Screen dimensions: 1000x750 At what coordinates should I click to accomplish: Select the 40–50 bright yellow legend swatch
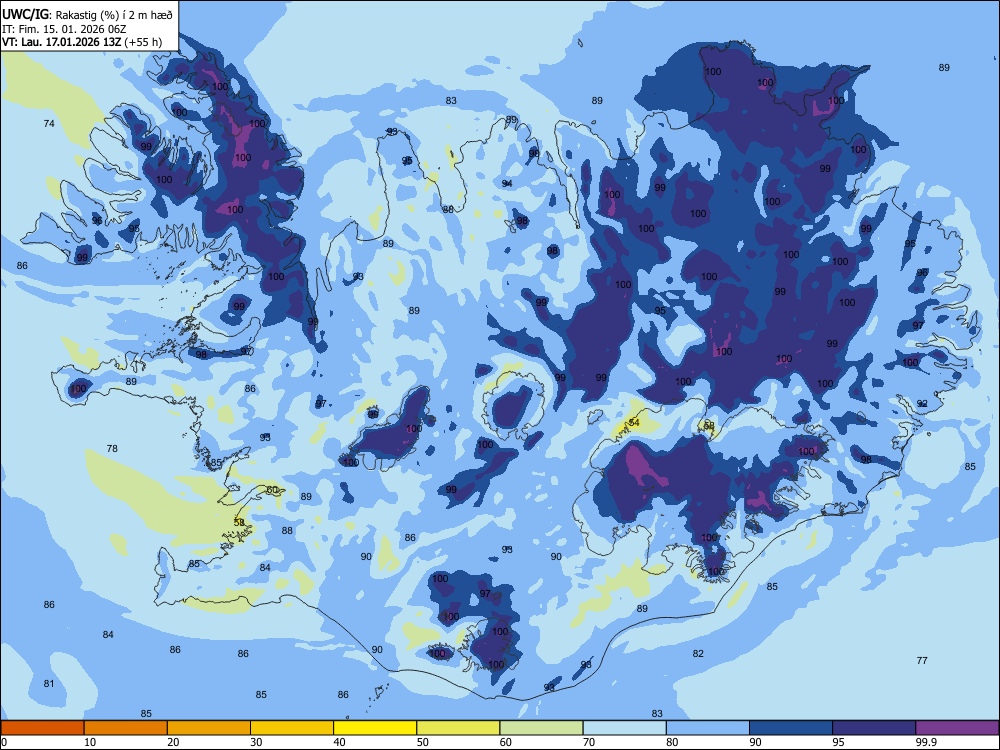(375, 728)
